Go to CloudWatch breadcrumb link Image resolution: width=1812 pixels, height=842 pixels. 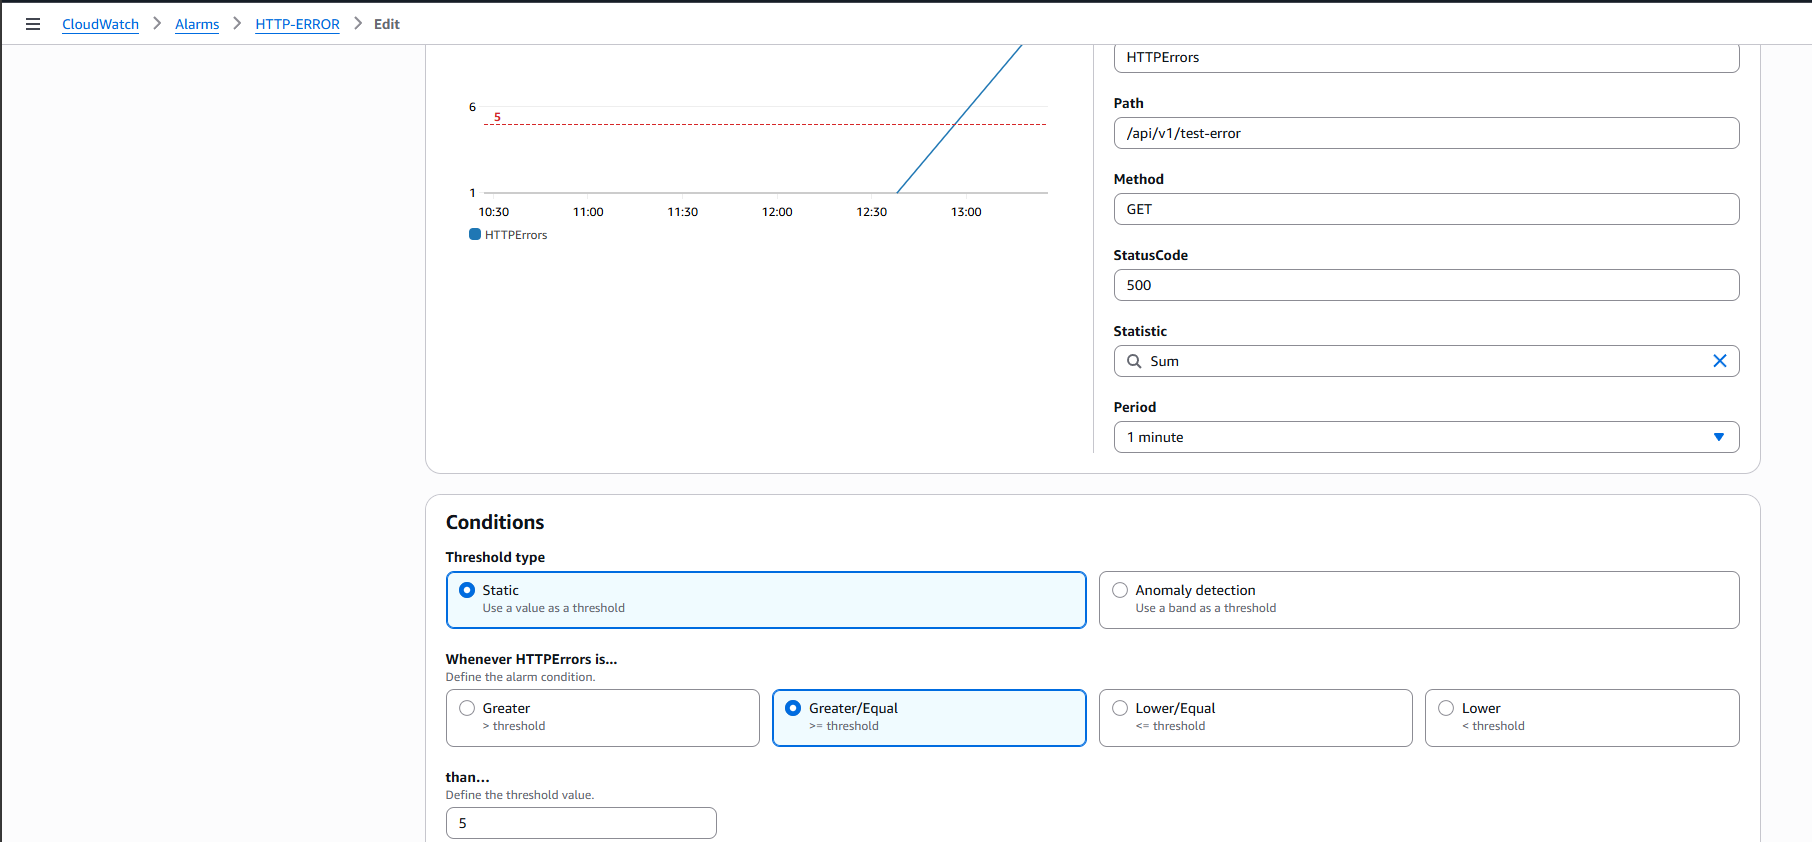coord(100,24)
